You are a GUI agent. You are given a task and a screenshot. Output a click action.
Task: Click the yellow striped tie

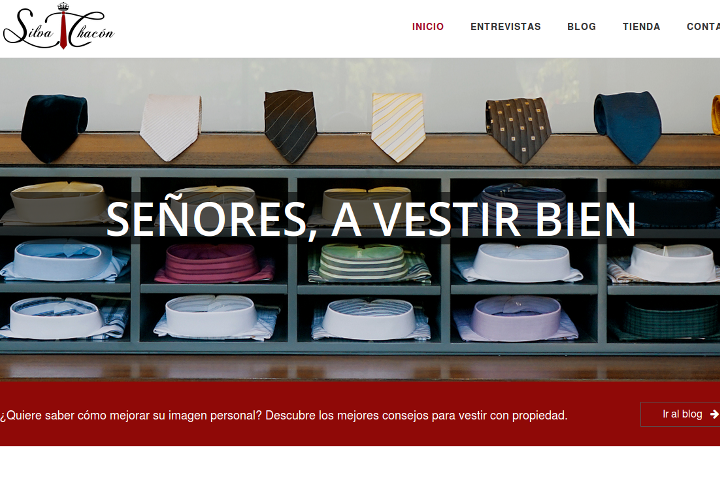pos(398,126)
